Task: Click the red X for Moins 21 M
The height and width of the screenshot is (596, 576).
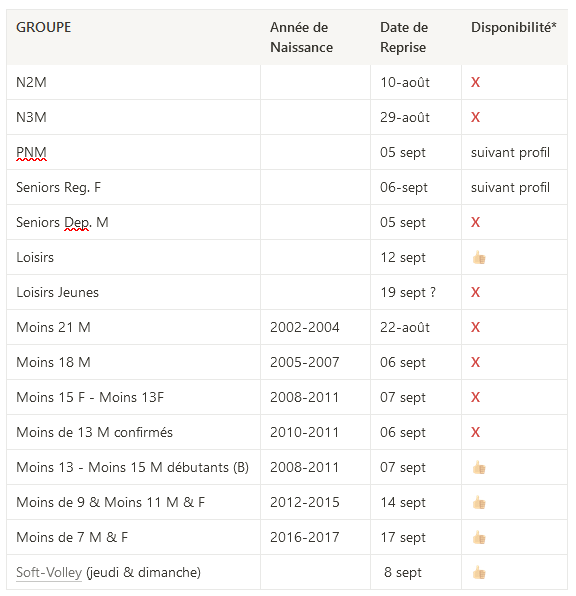Action: click(x=475, y=327)
